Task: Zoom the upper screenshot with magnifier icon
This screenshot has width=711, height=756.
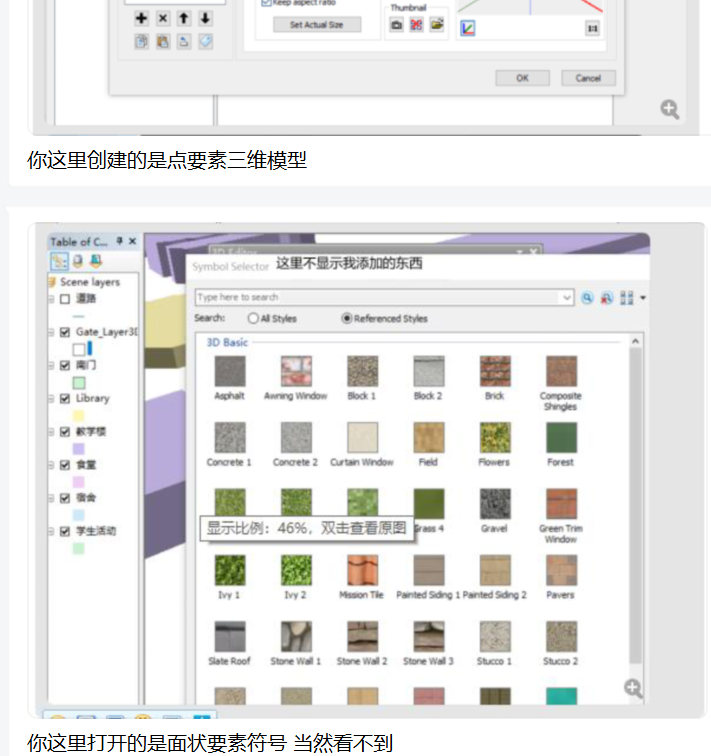Action: coord(670,109)
